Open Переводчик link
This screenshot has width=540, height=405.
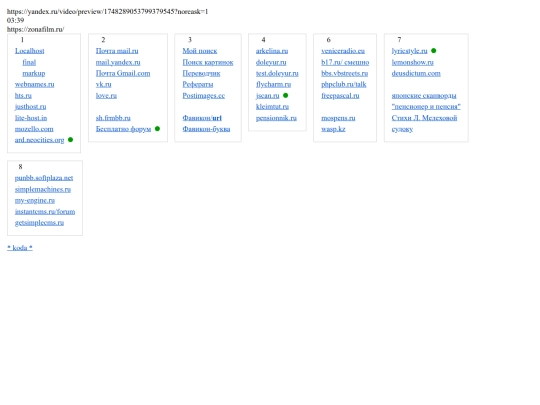tap(201, 73)
